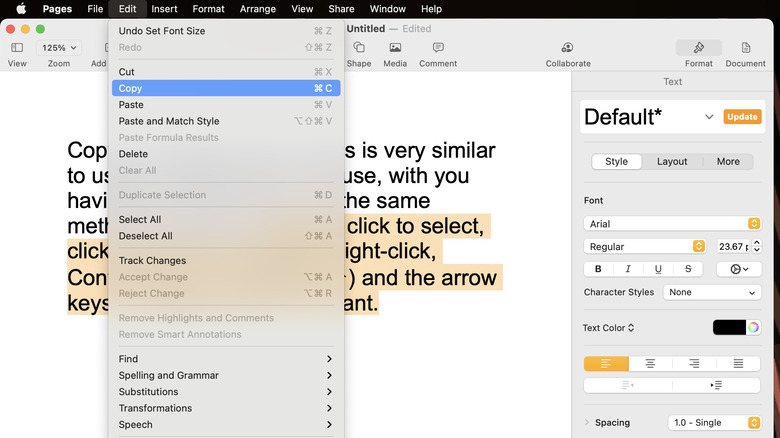Switch to the Layout tab
Image resolution: width=780 pixels, height=438 pixels.
pyautogui.click(x=672, y=161)
